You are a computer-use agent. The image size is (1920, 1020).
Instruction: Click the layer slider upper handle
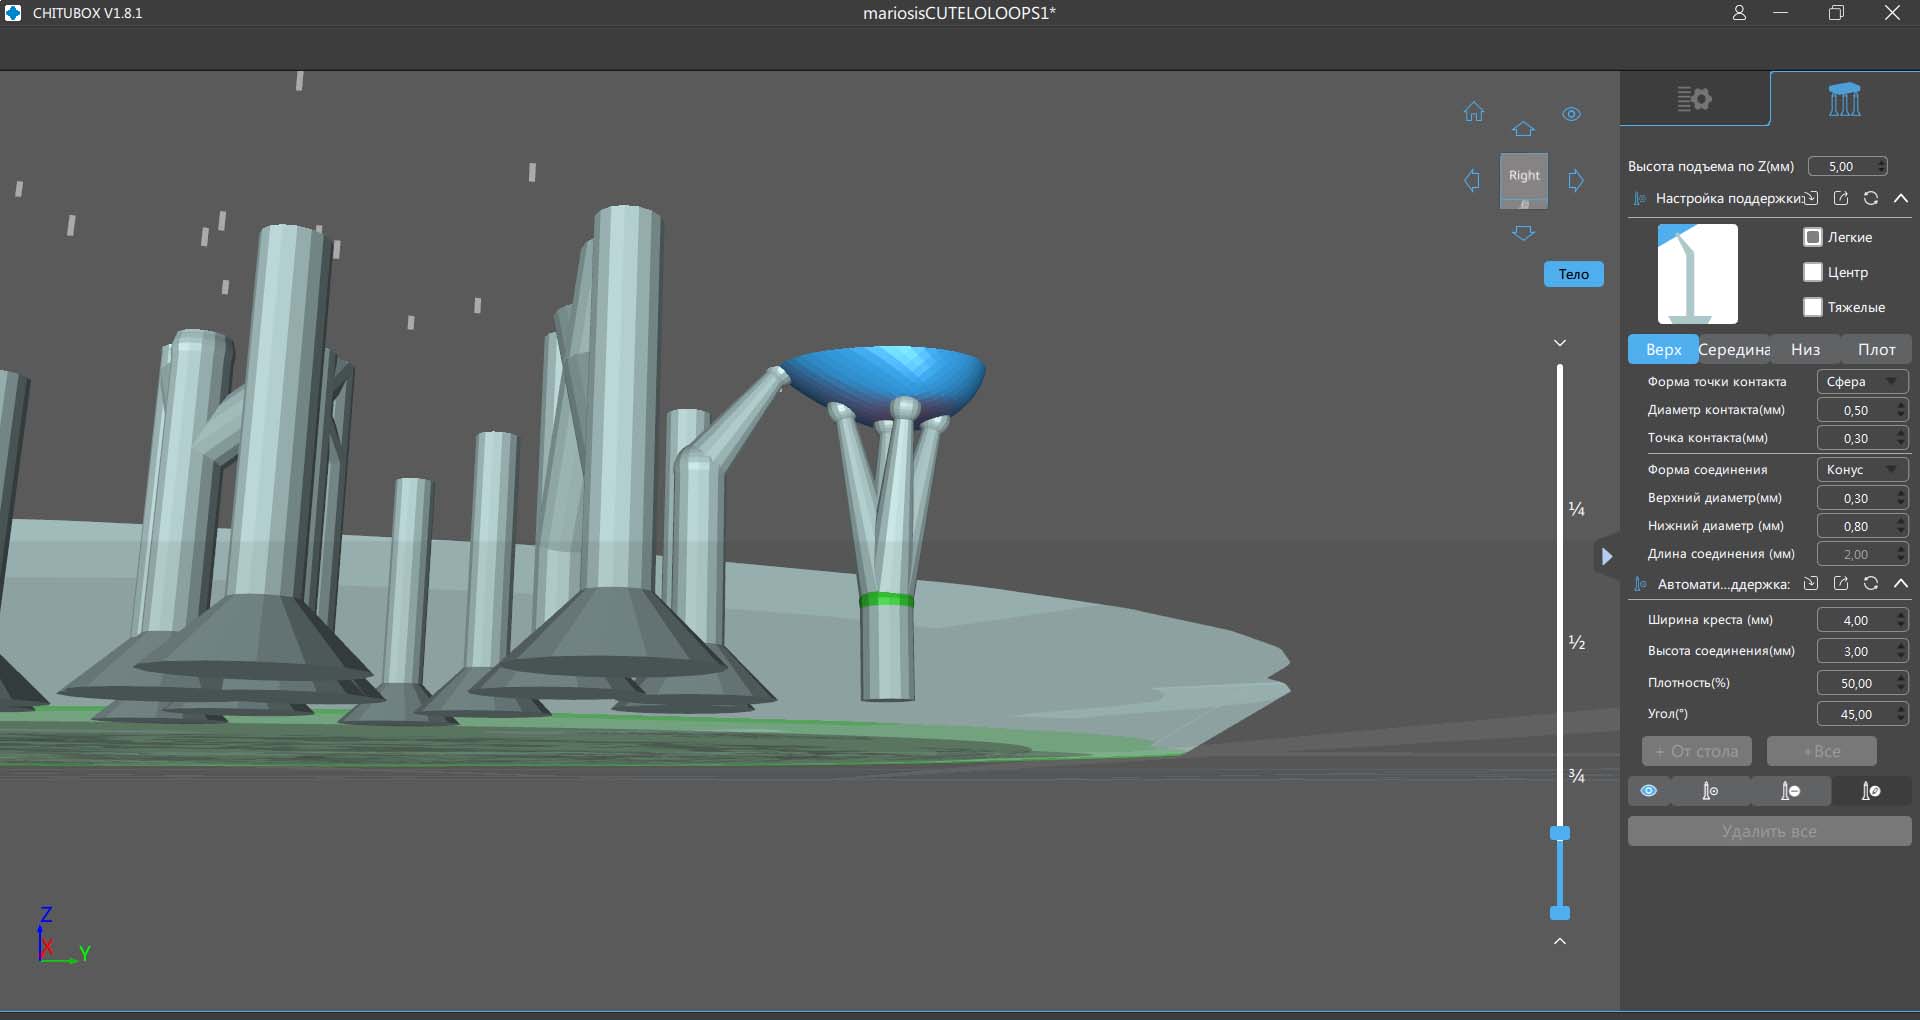[x=1560, y=833]
